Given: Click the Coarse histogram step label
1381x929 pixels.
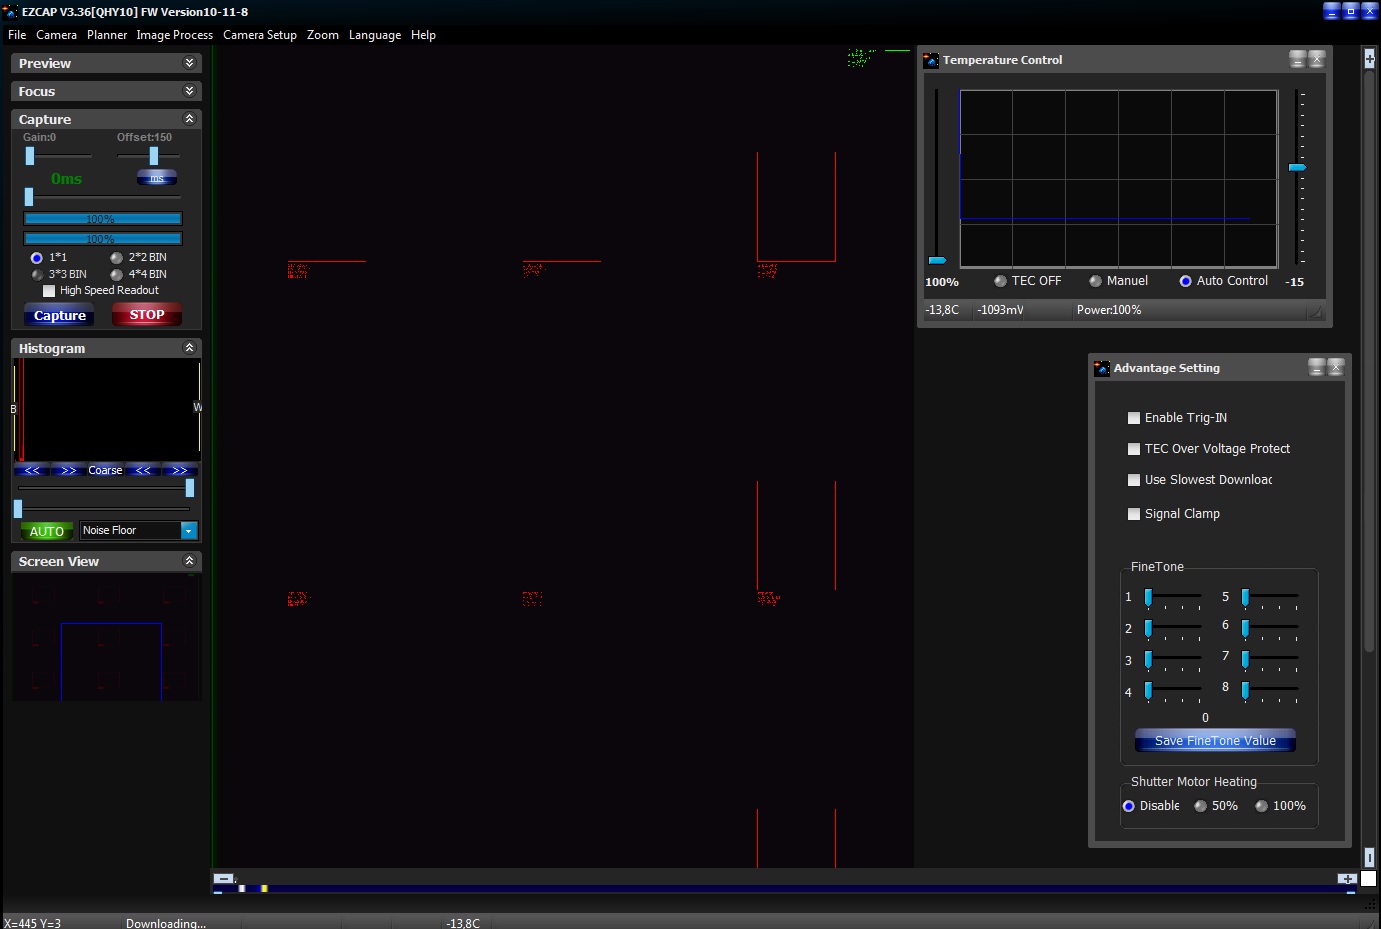Looking at the screenshot, I should point(105,470).
